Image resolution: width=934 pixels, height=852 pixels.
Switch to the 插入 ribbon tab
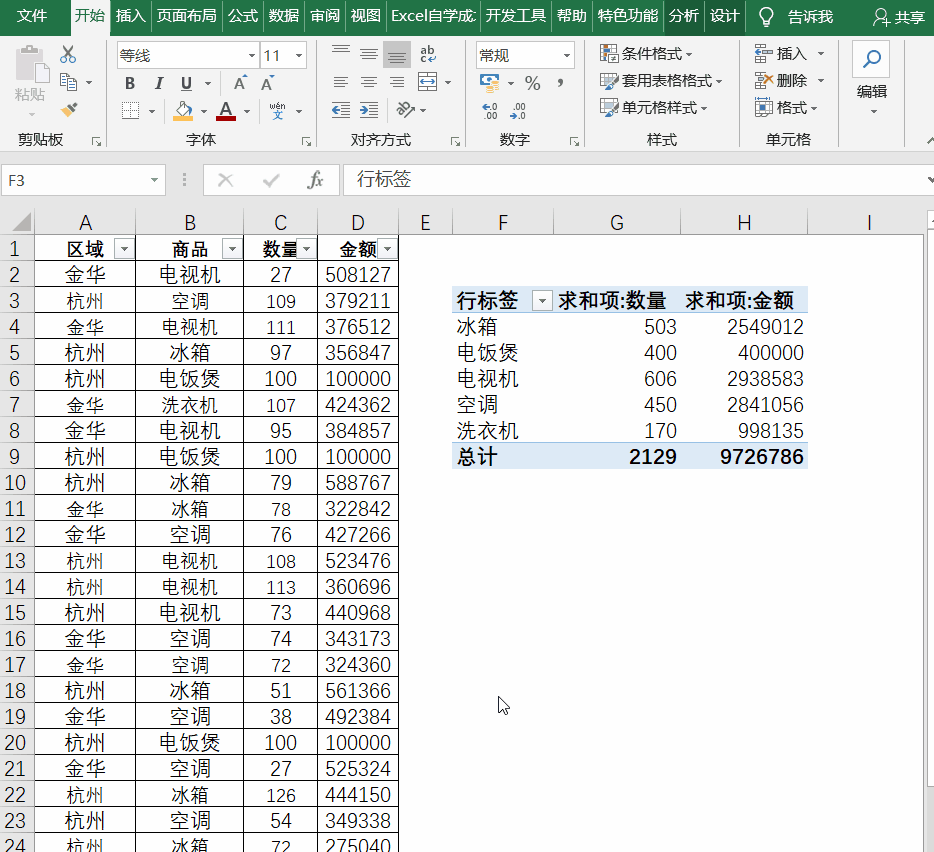pyautogui.click(x=131, y=16)
